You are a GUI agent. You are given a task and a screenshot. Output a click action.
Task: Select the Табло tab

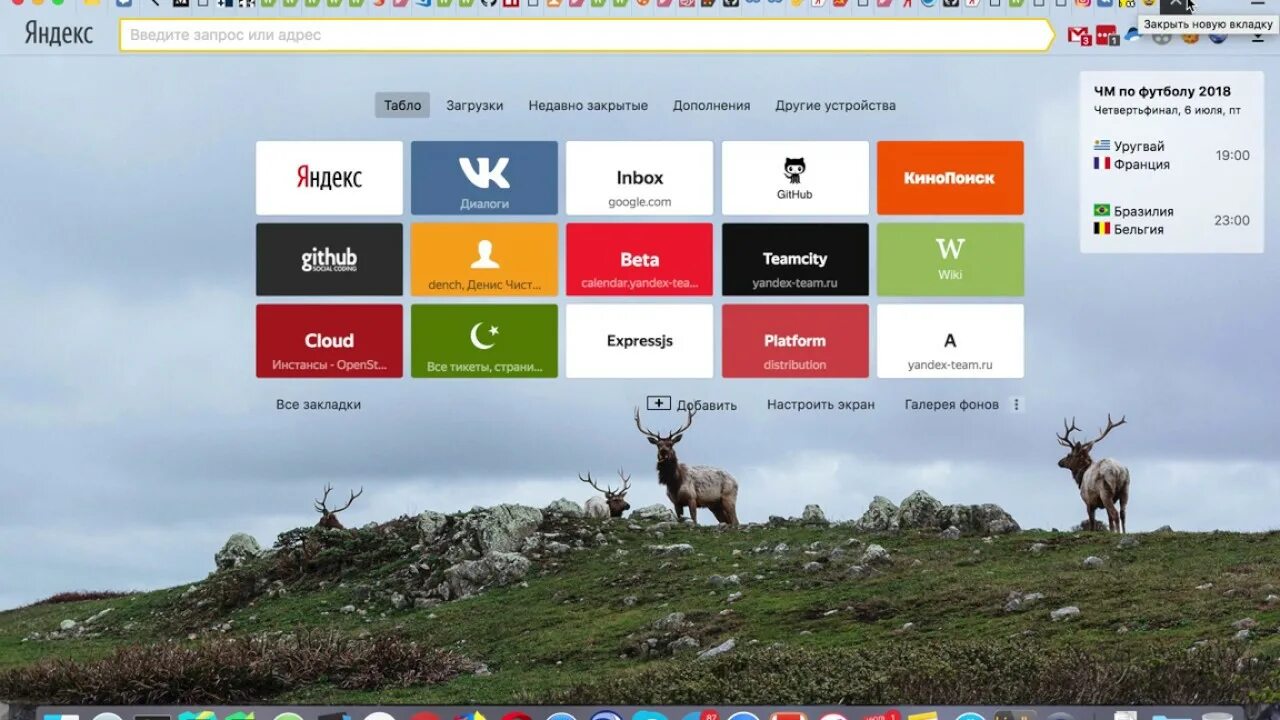403,105
